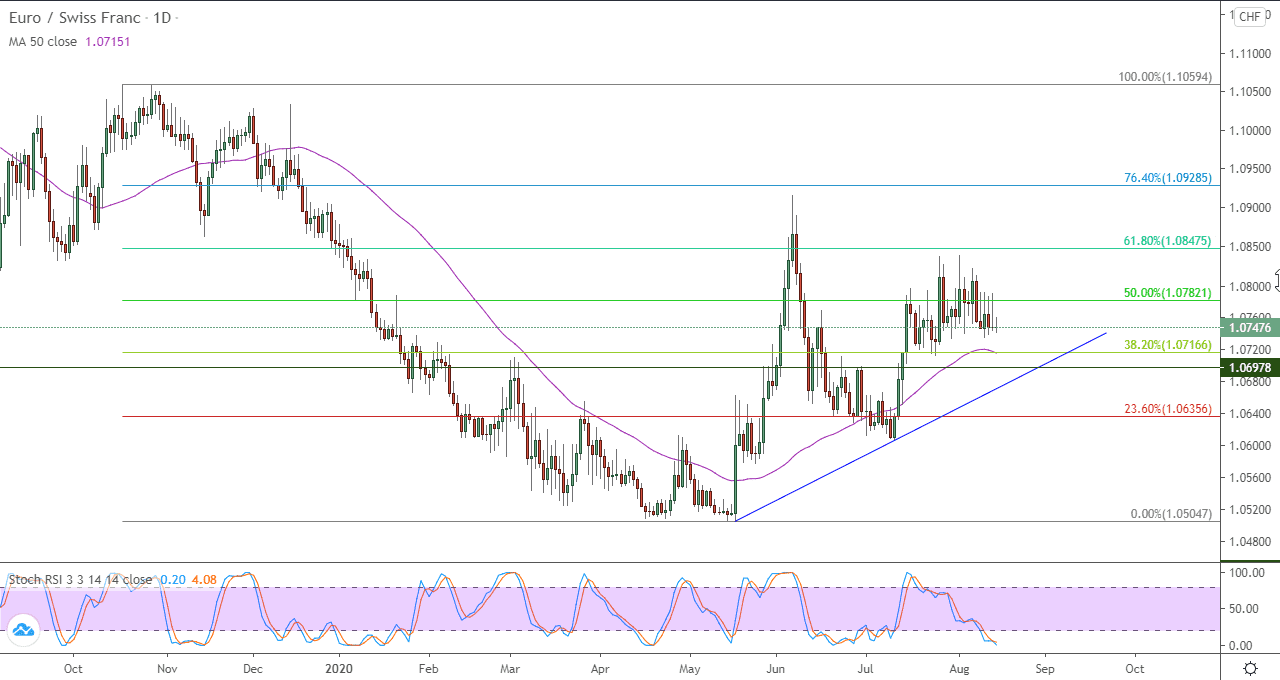Click the Stoch RSI value 0.20
Image resolution: width=1280 pixels, height=680 pixels.
pyautogui.click(x=173, y=579)
